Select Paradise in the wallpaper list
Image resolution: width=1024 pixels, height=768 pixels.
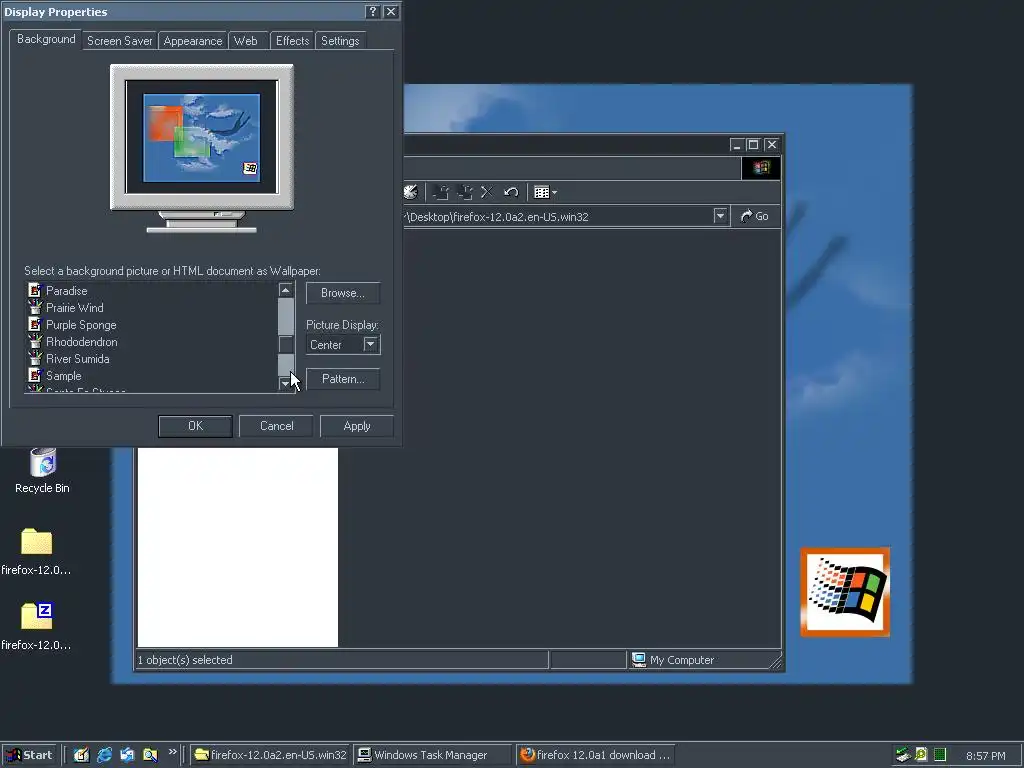pos(67,291)
